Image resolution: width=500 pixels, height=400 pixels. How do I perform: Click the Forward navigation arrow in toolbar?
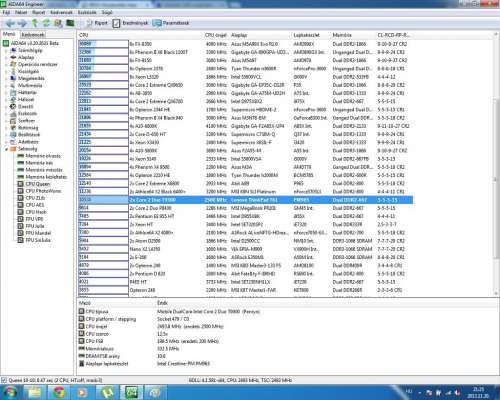tap(22, 23)
